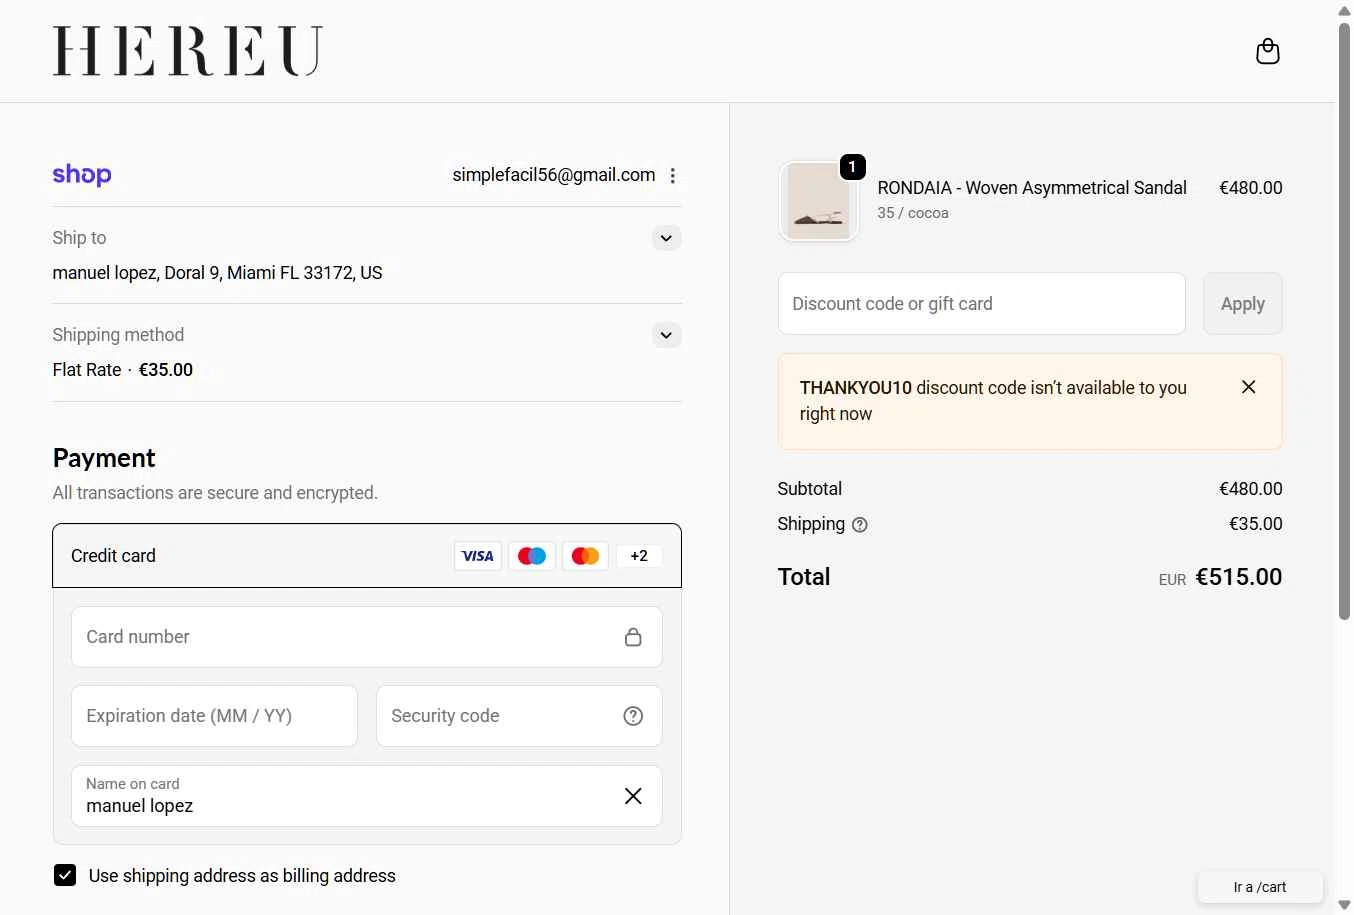
Task: Click the Total €515.00 amount
Action: pyautogui.click(x=1238, y=577)
